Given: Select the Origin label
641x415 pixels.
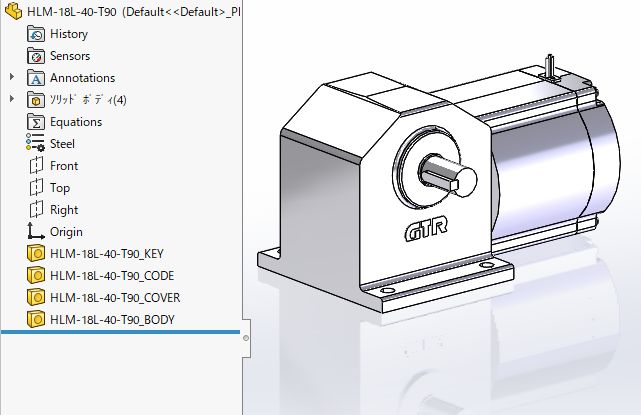Looking at the screenshot, I should 66,232.
